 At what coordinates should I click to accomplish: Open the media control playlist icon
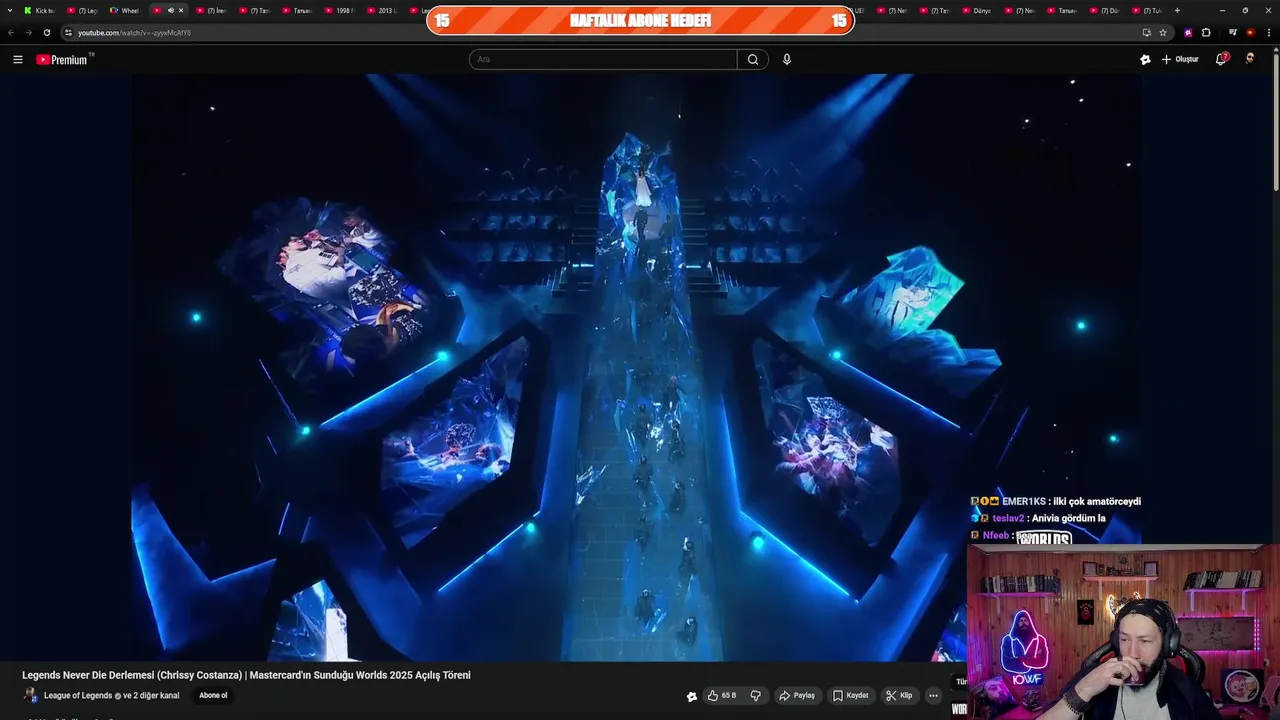[1233, 32]
